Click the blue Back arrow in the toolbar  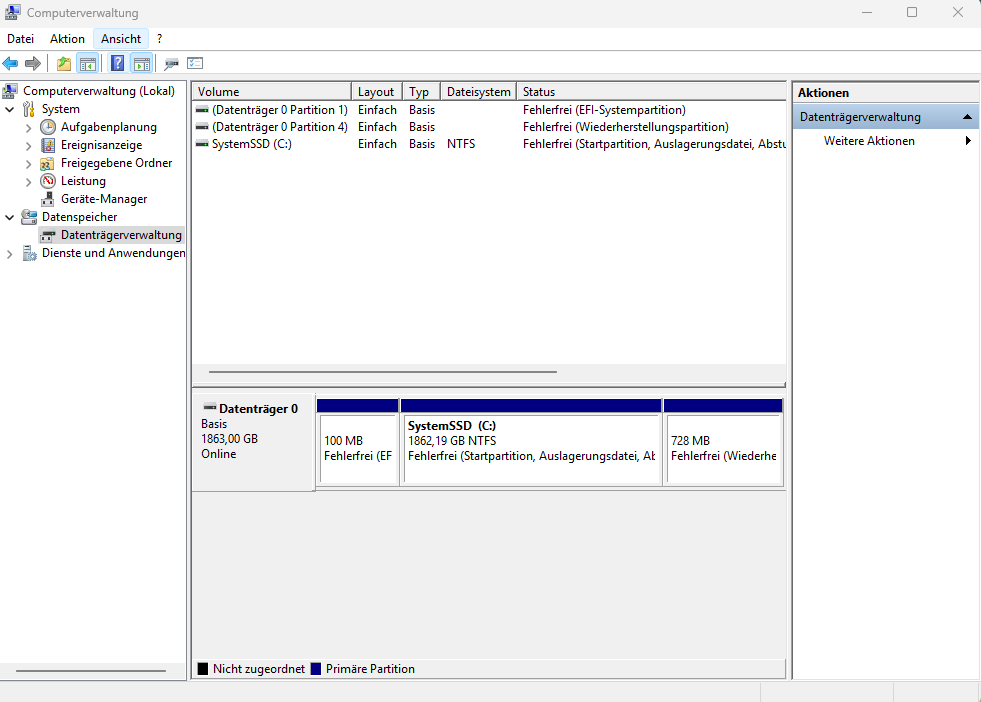10,63
